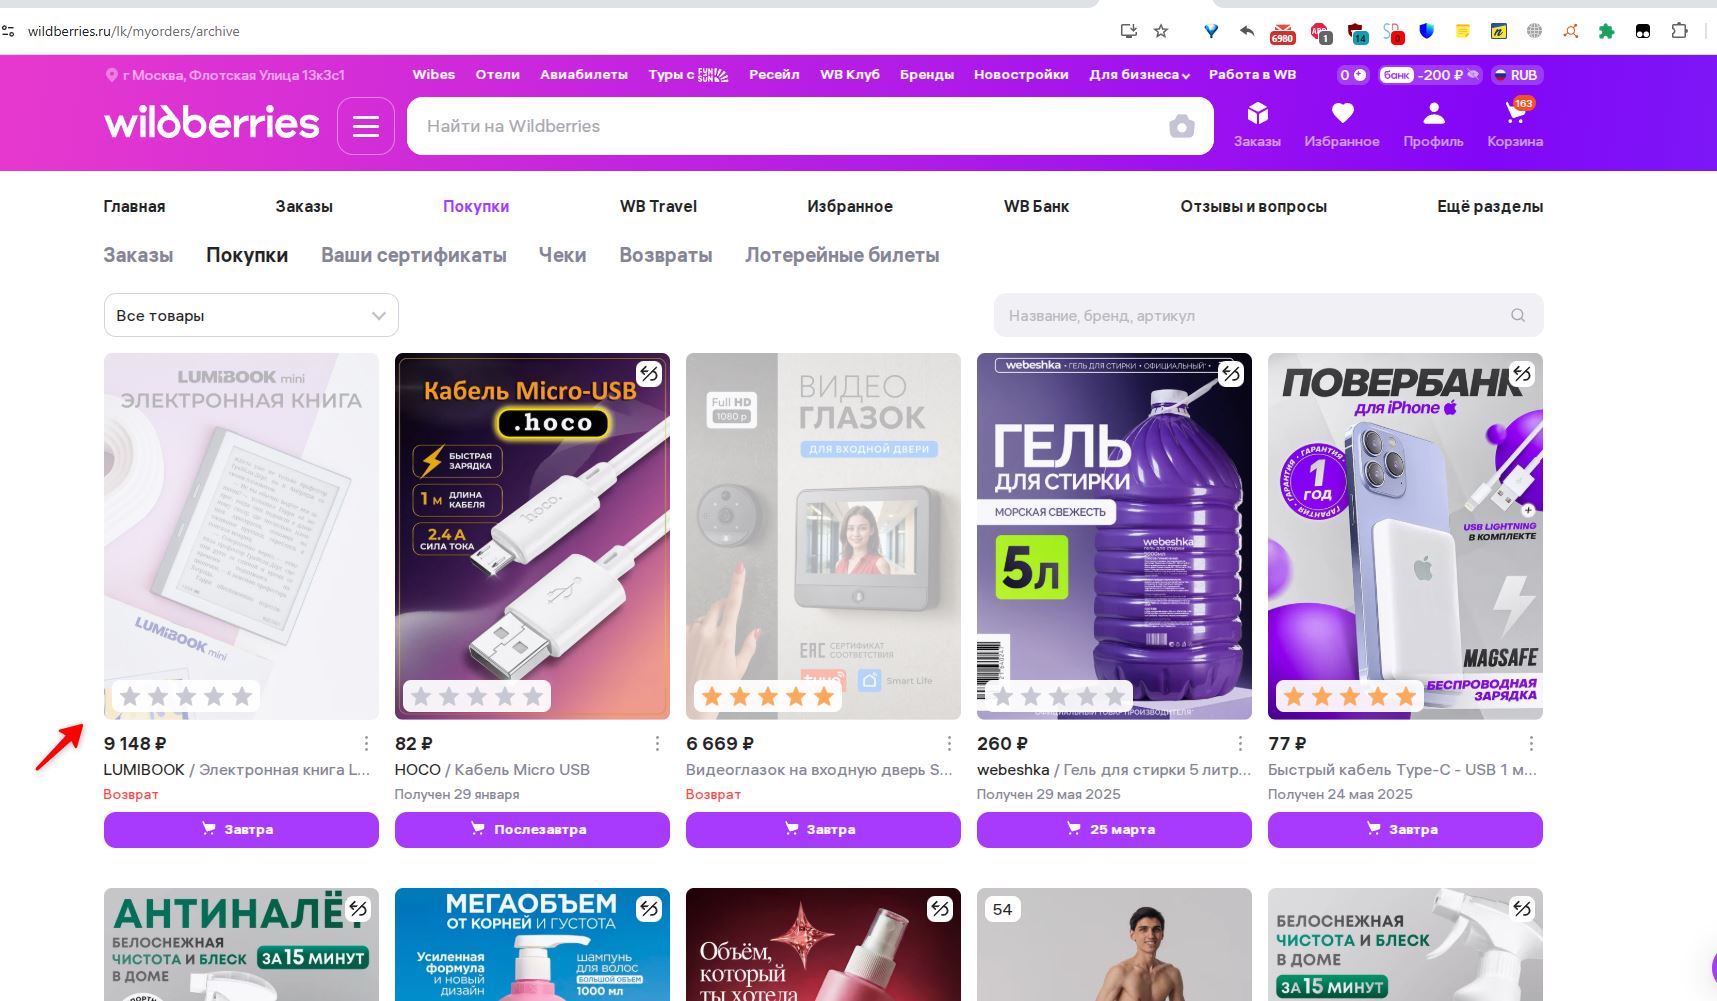The height and width of the screenshot is (1001, 1717).
Task: Add LUMIBOOK e-book to cart, Завтра
Action: click(241, 830)
